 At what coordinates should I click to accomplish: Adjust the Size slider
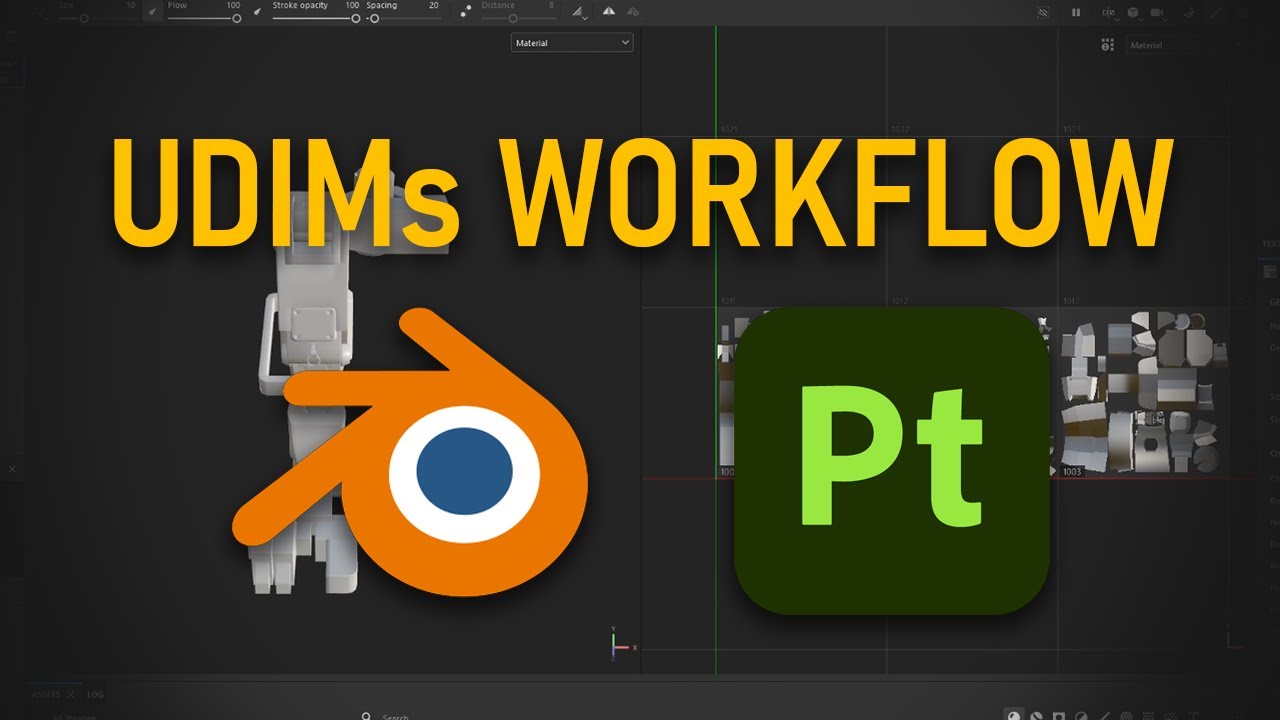click(x=98, y=18)
